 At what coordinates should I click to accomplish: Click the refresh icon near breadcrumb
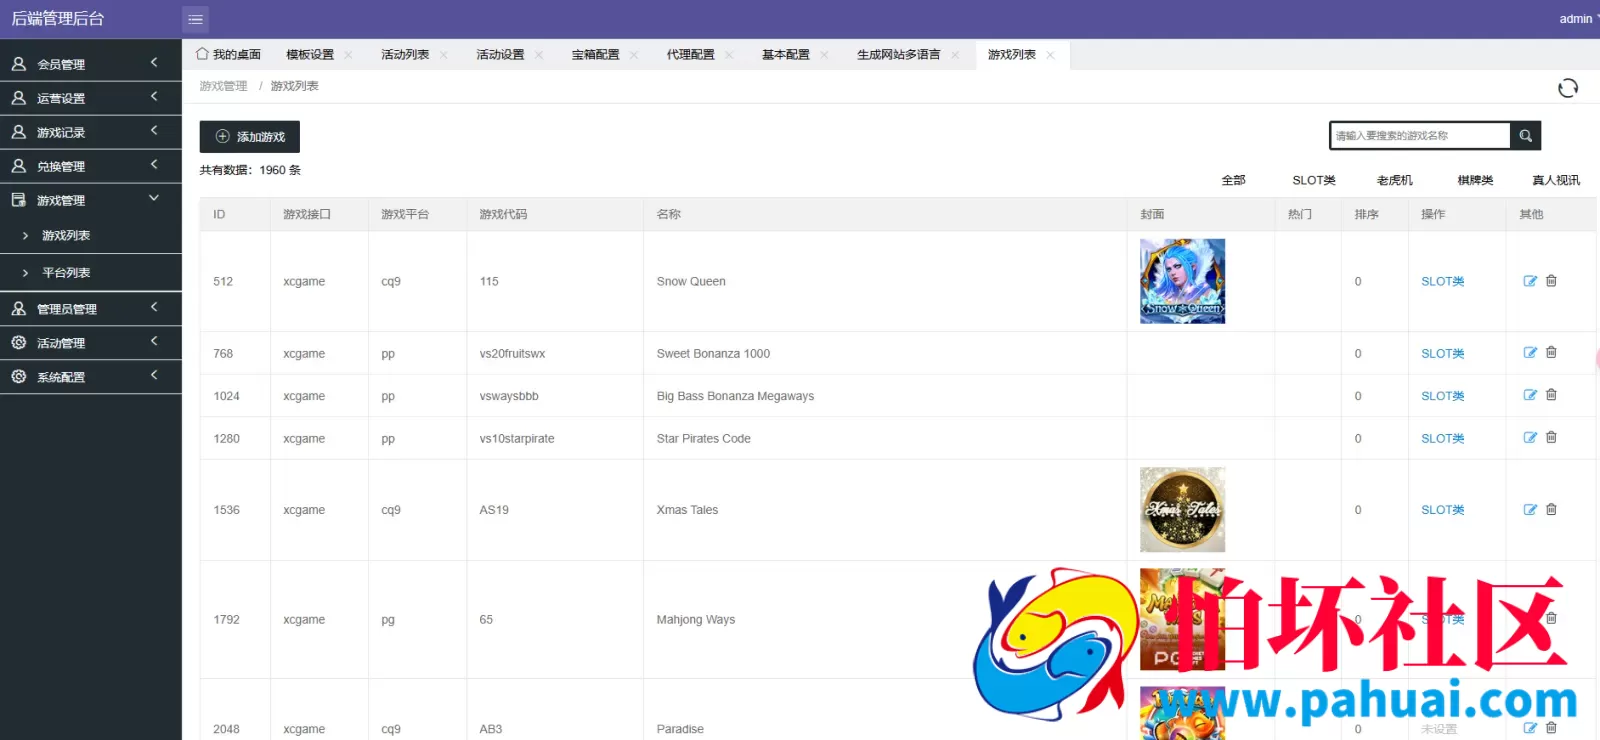(x=1568, y=88)
